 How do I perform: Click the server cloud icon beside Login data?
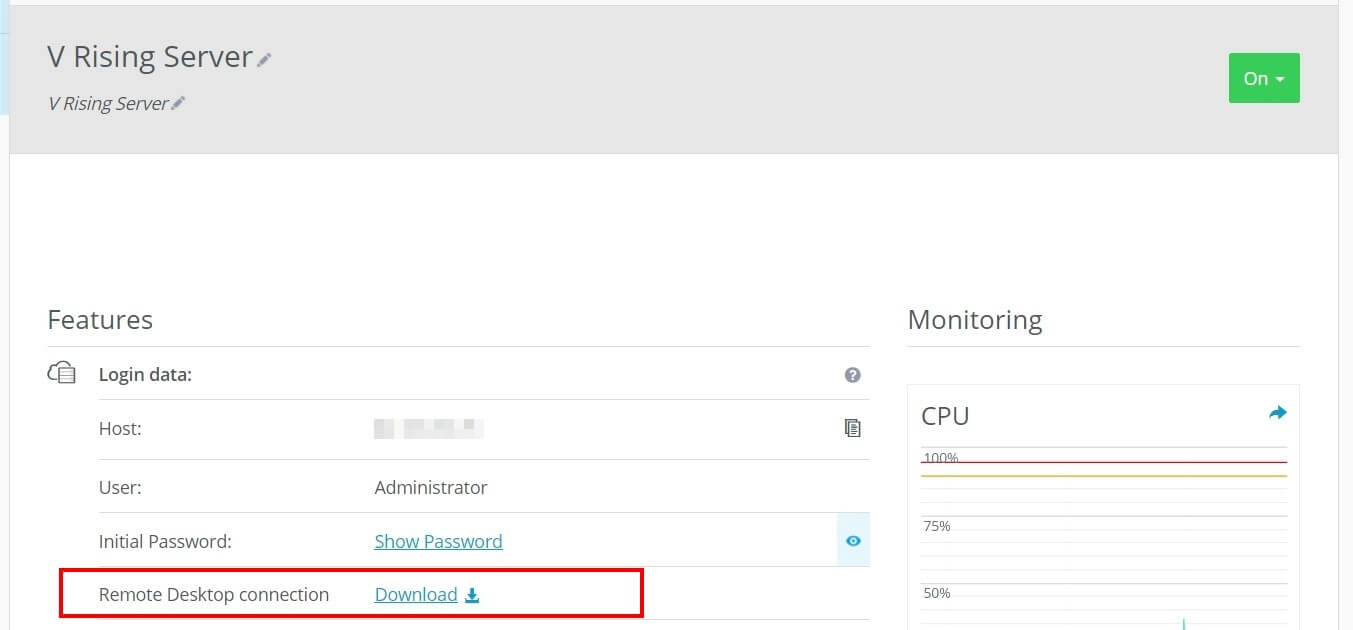(61, 374)
